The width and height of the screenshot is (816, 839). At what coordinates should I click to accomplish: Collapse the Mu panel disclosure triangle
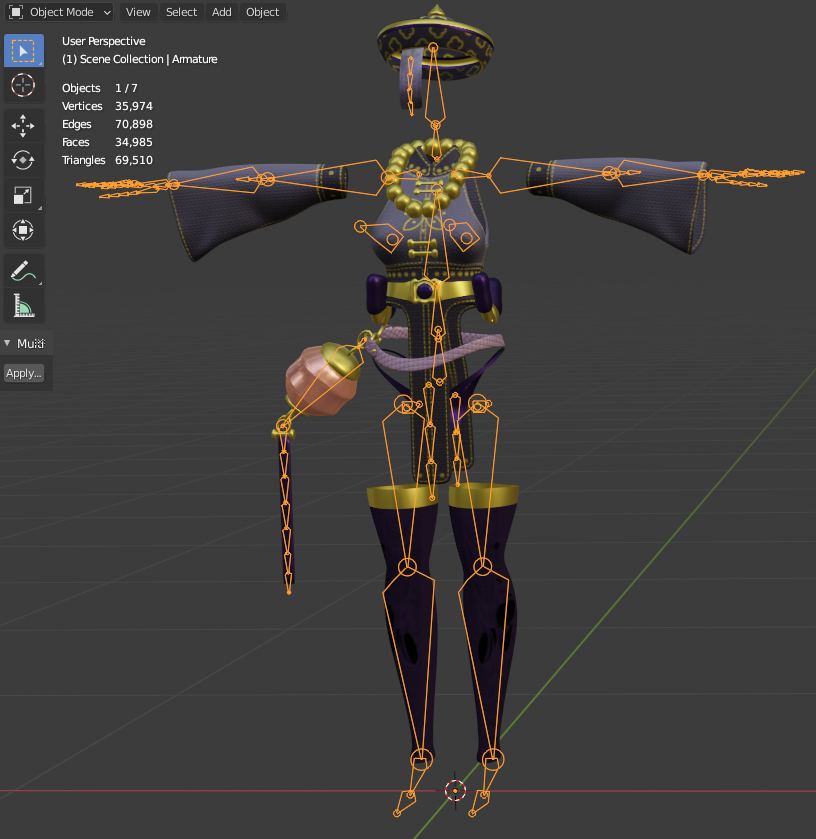point(7,343)
